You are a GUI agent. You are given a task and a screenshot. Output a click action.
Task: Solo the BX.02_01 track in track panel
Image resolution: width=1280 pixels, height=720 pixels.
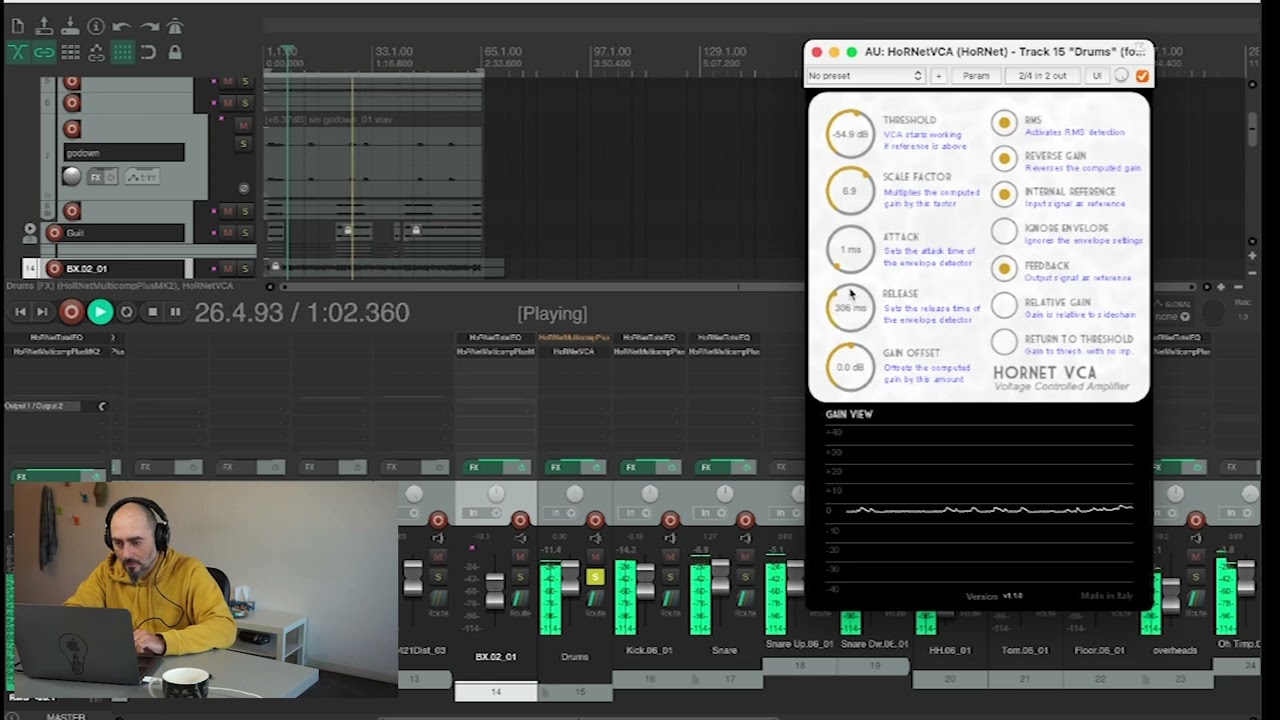point(244,268)
